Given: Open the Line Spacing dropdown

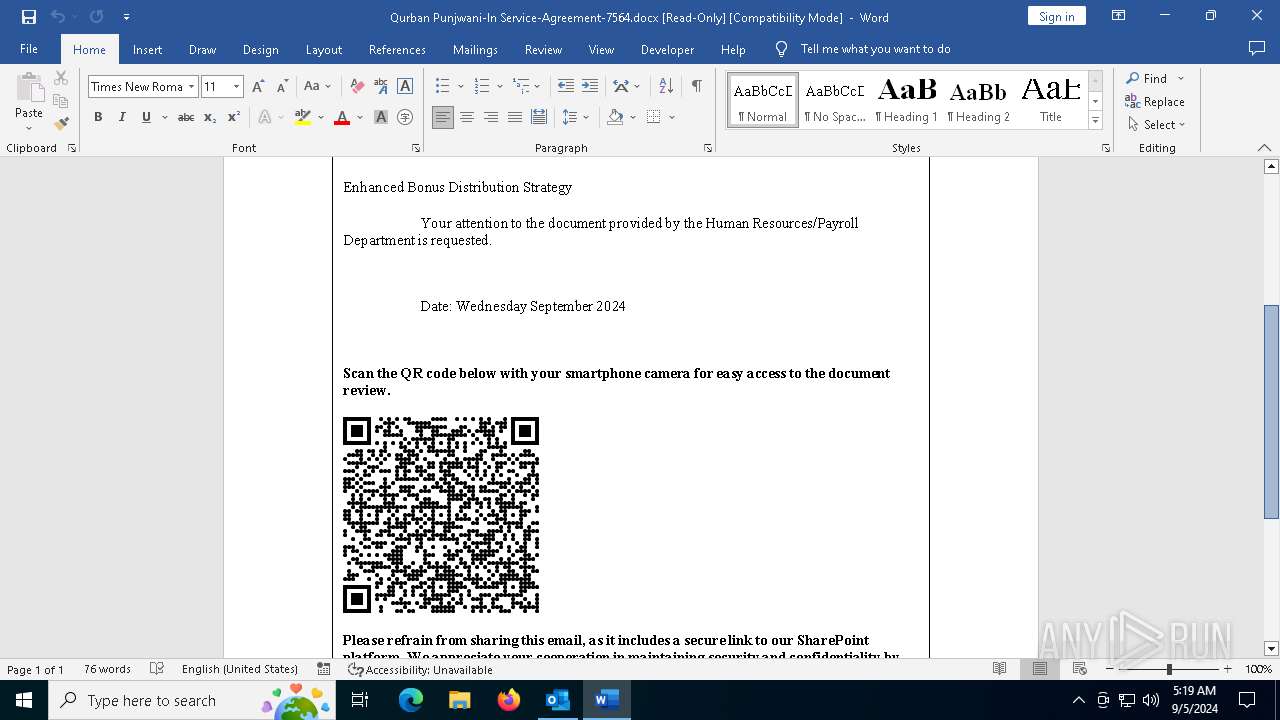Looking at the screenshot, I should click(x=575, y=117).
